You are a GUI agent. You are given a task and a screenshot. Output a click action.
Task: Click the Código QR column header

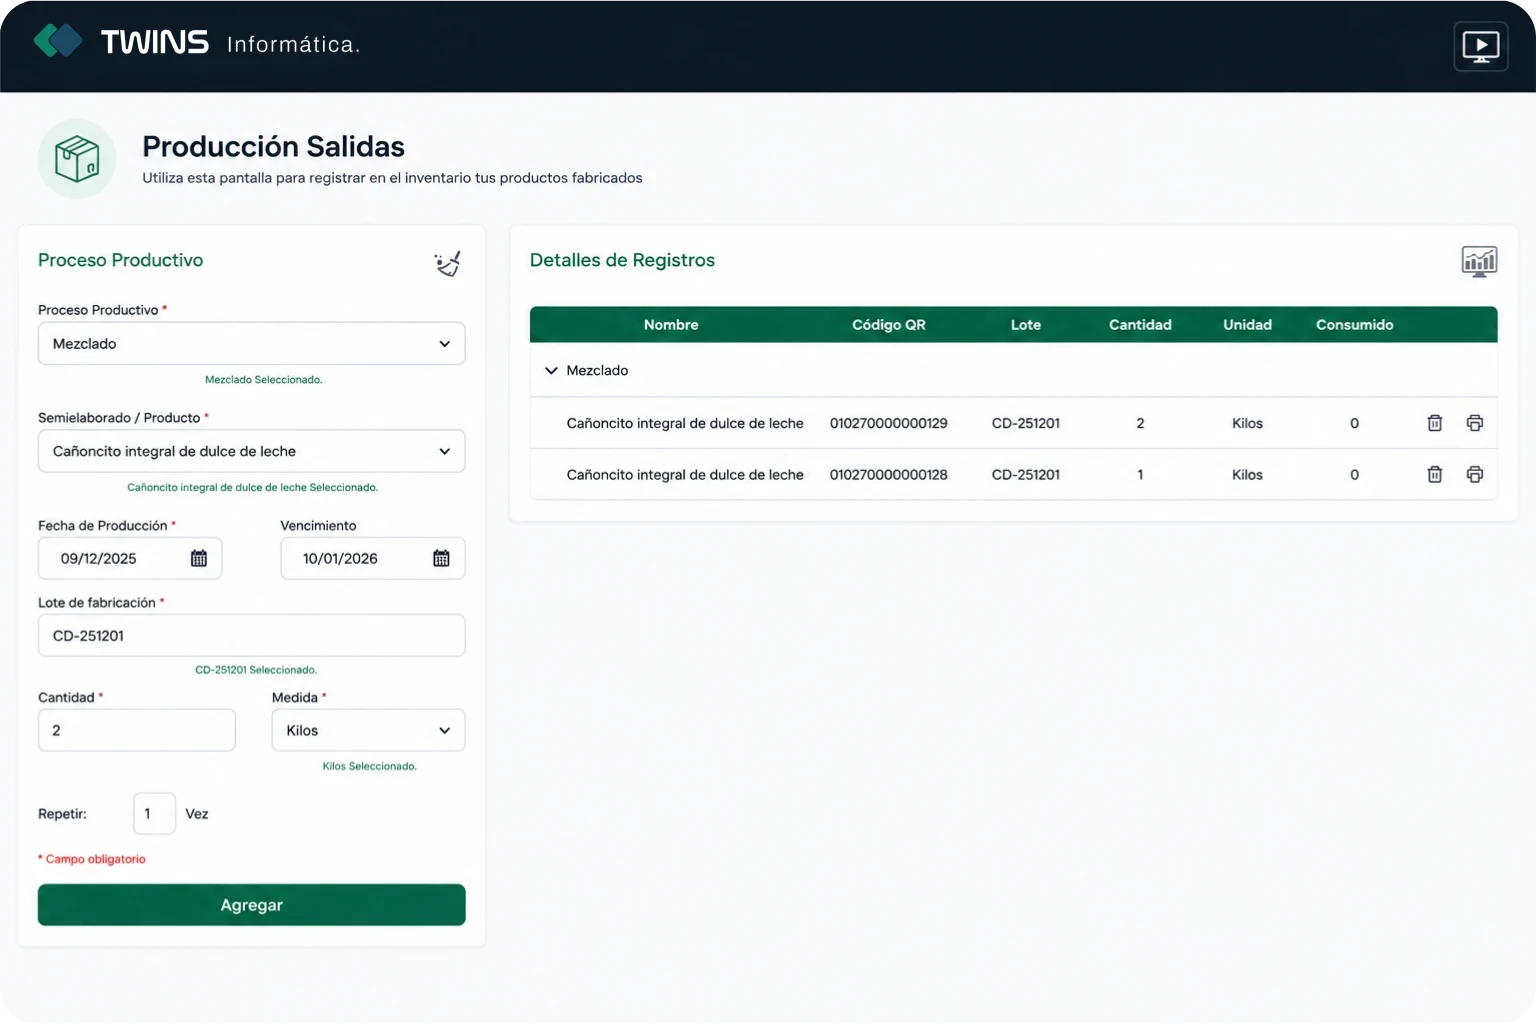(x=888, y=325)
